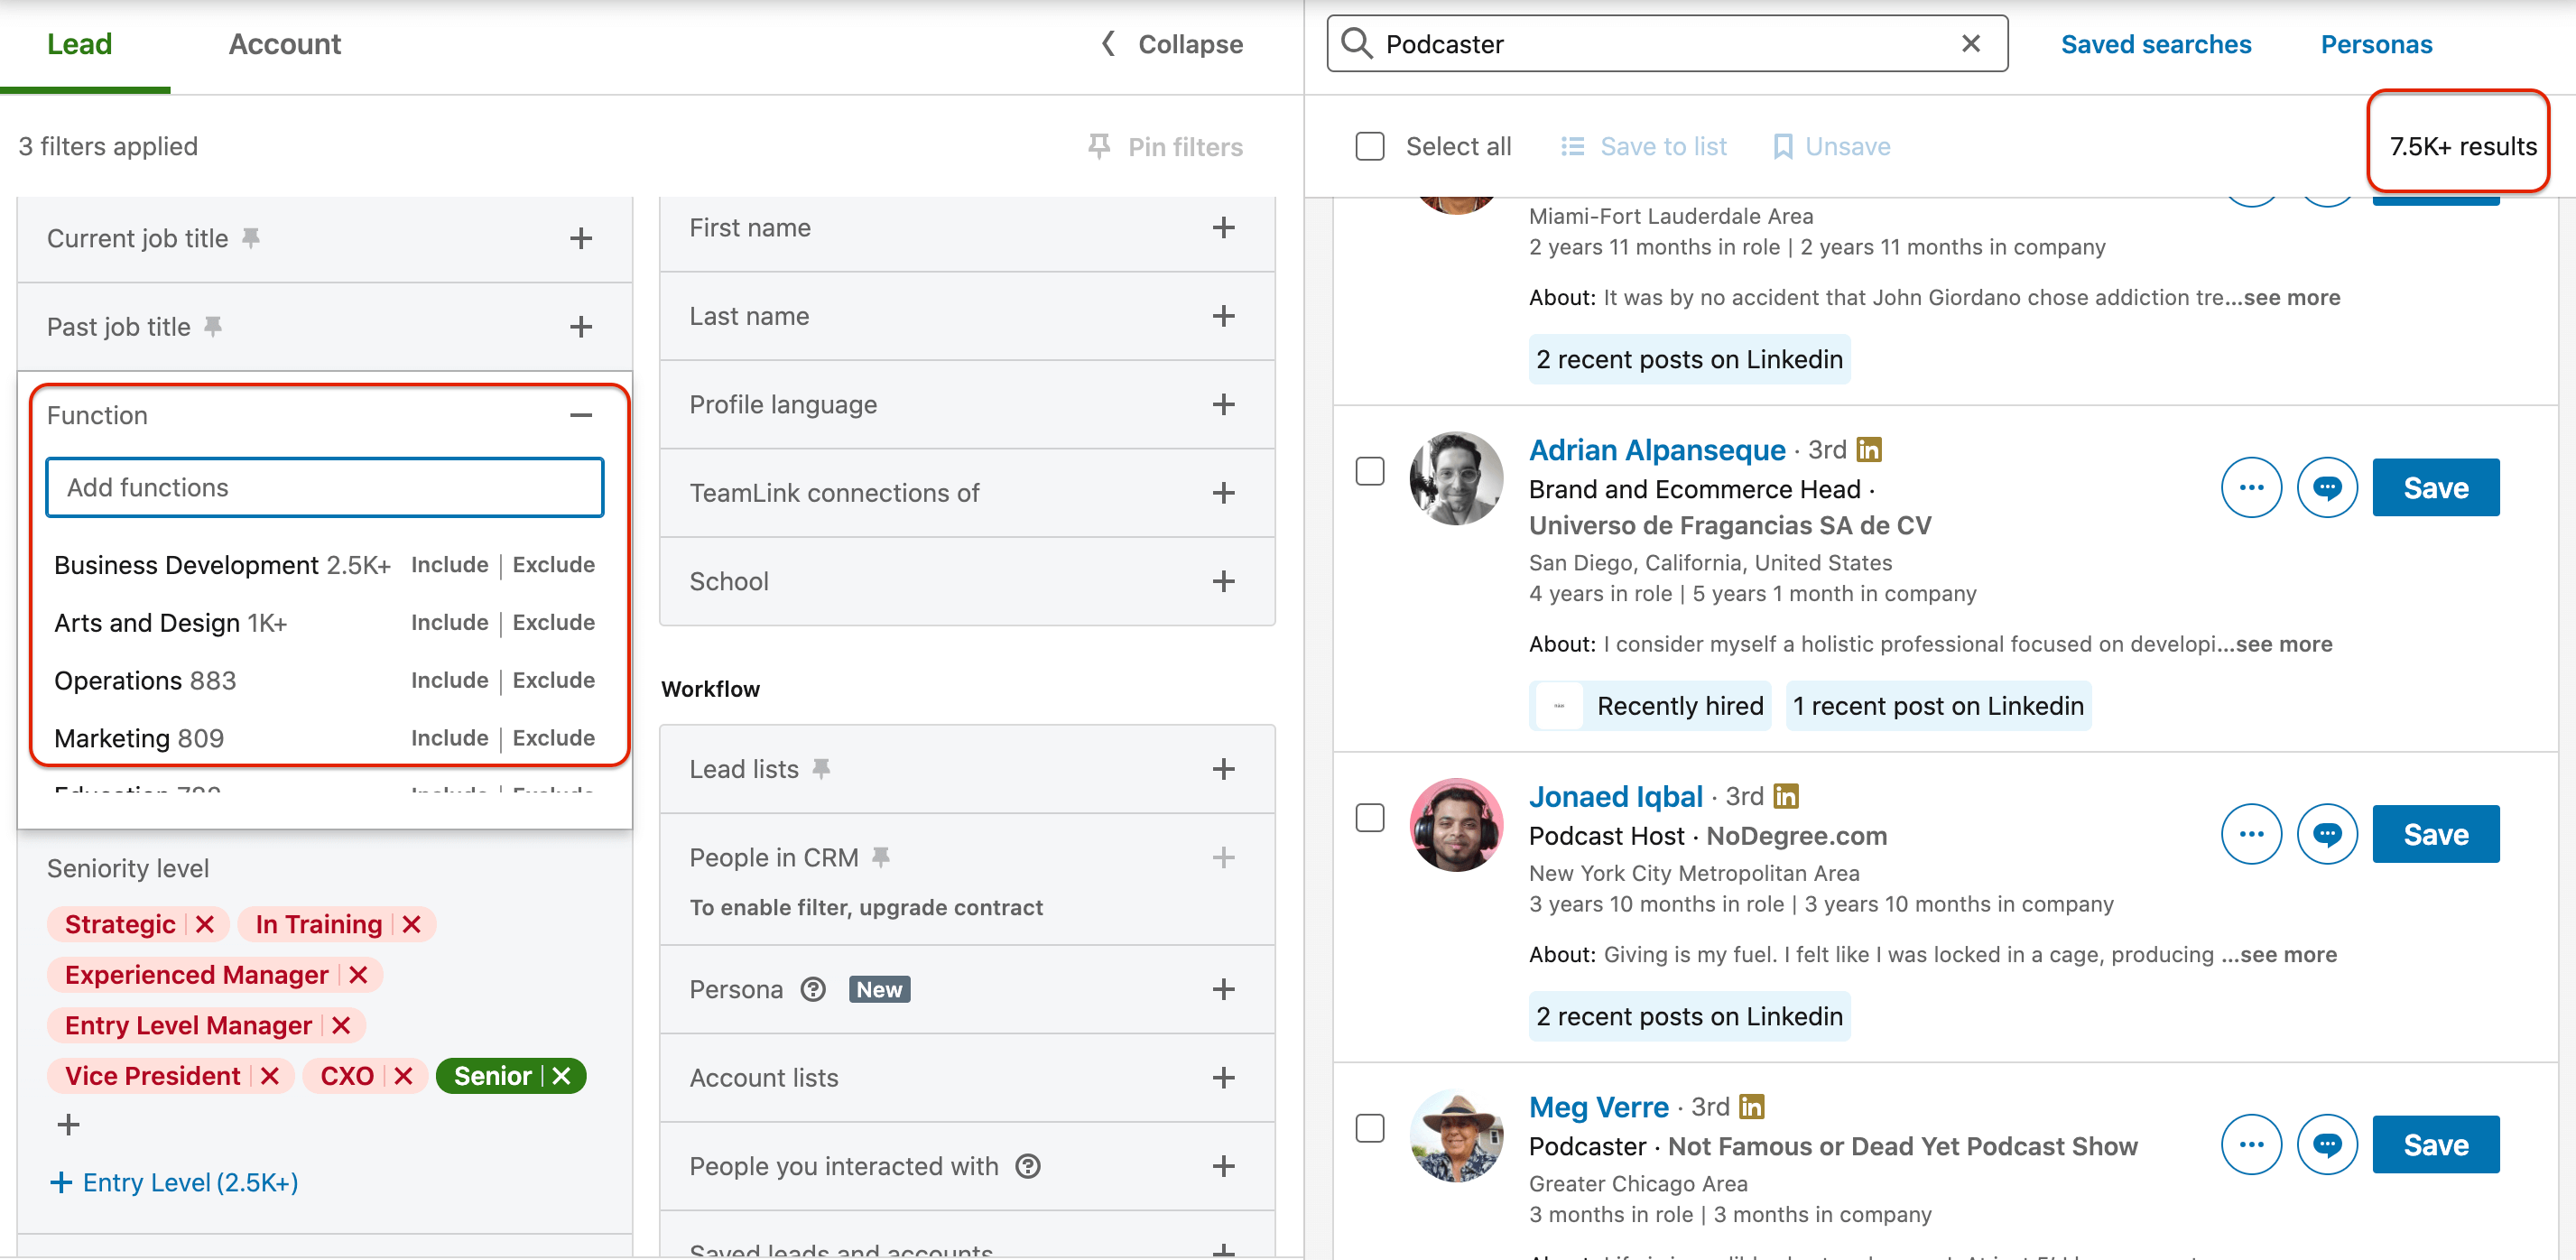Include the Business Development function
The height and width of the screenshot is (1260, 2576).
(449, 565)
